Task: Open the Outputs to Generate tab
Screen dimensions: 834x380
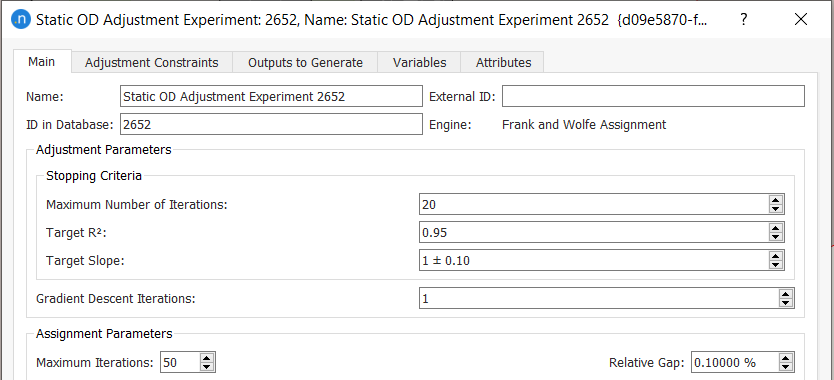Action: [x=305, y=62]
